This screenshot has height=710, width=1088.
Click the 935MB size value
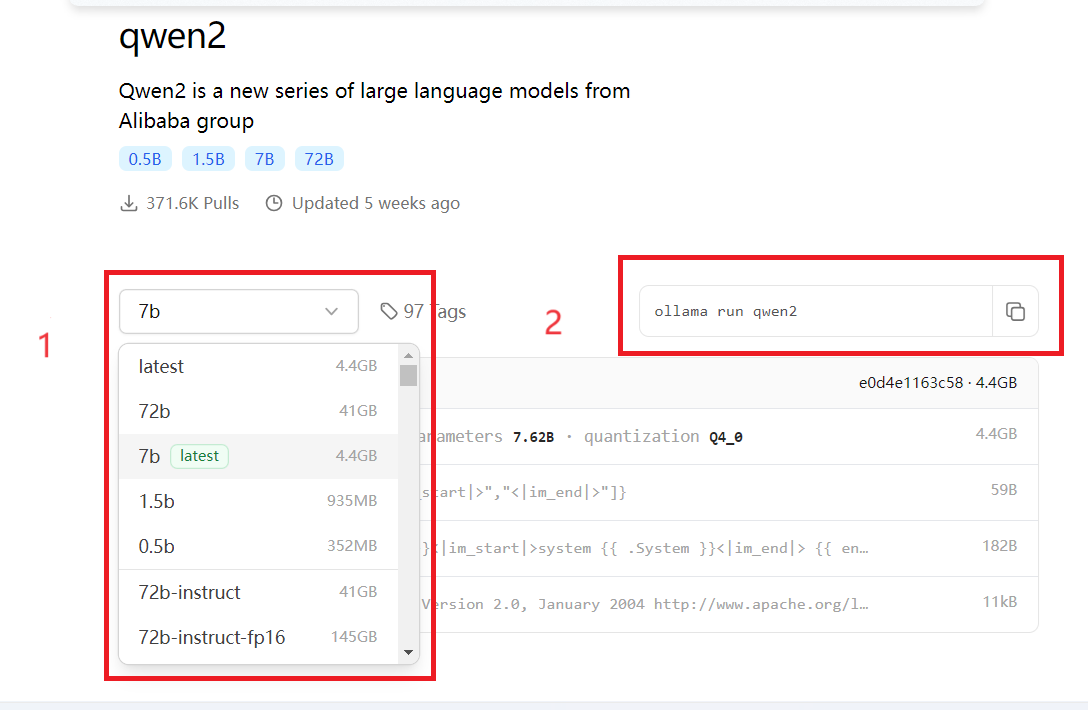[x=352, y=501]
